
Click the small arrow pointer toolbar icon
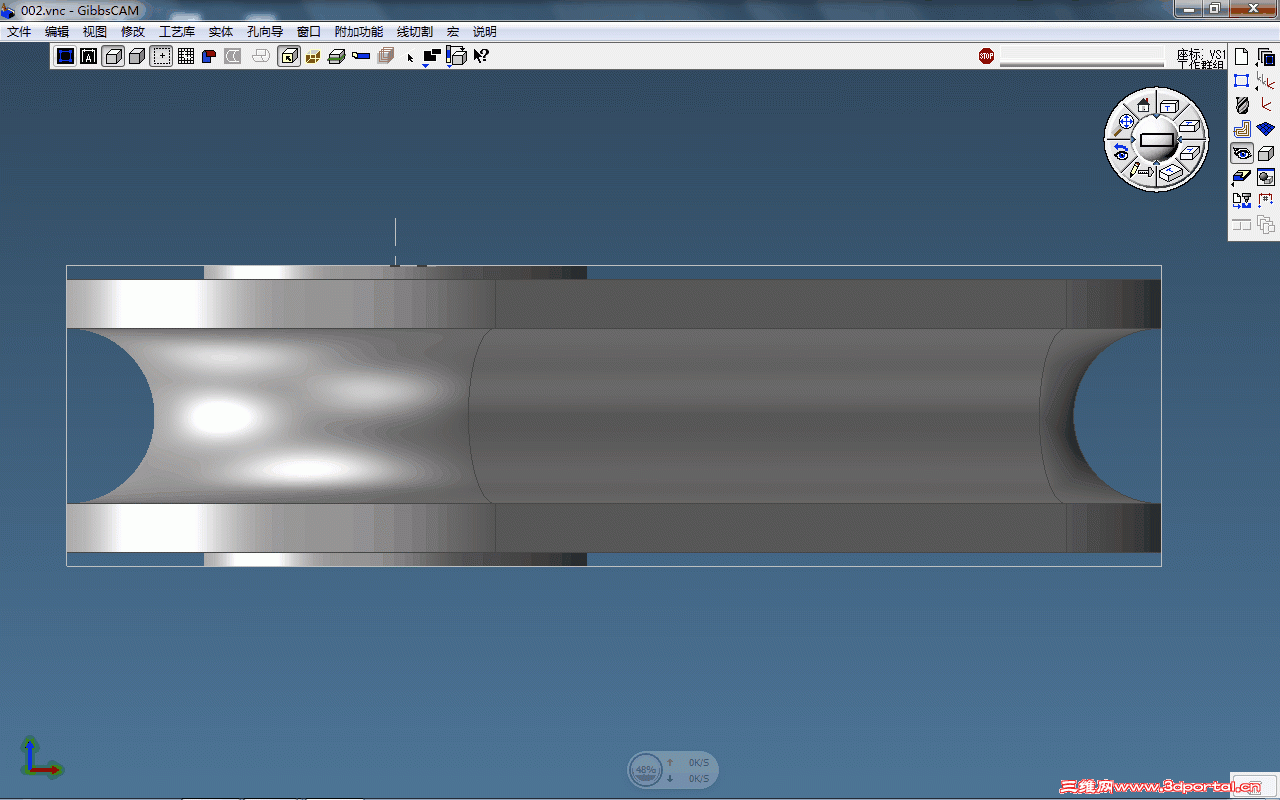pos(410,57)
